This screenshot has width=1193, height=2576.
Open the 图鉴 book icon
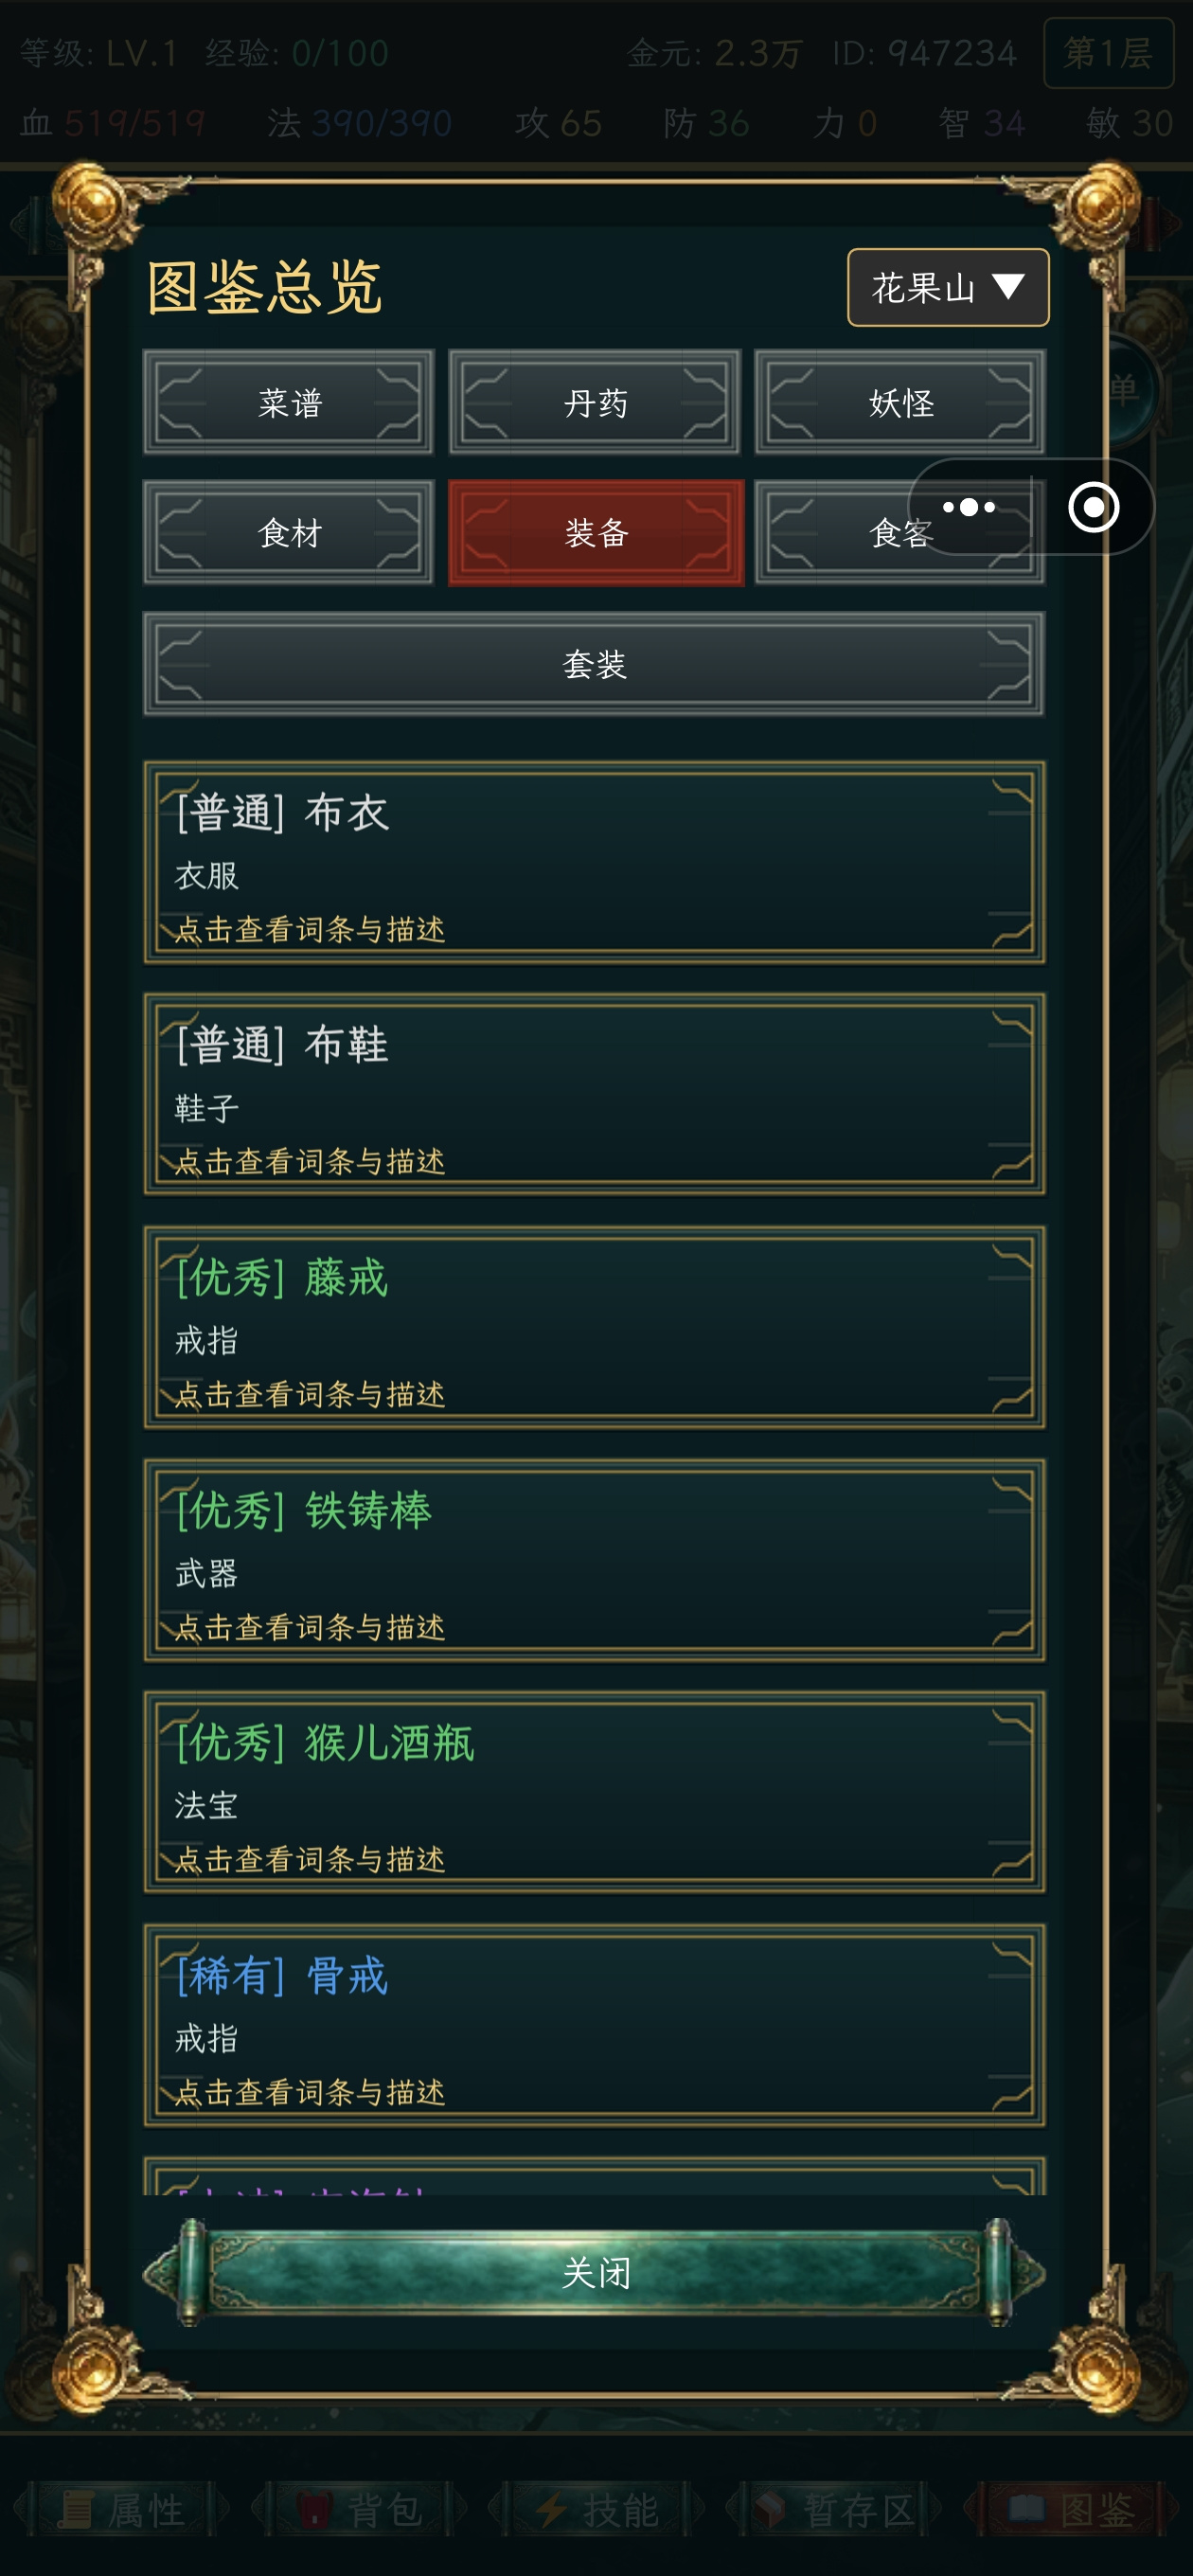[x=1027, y=2509]
